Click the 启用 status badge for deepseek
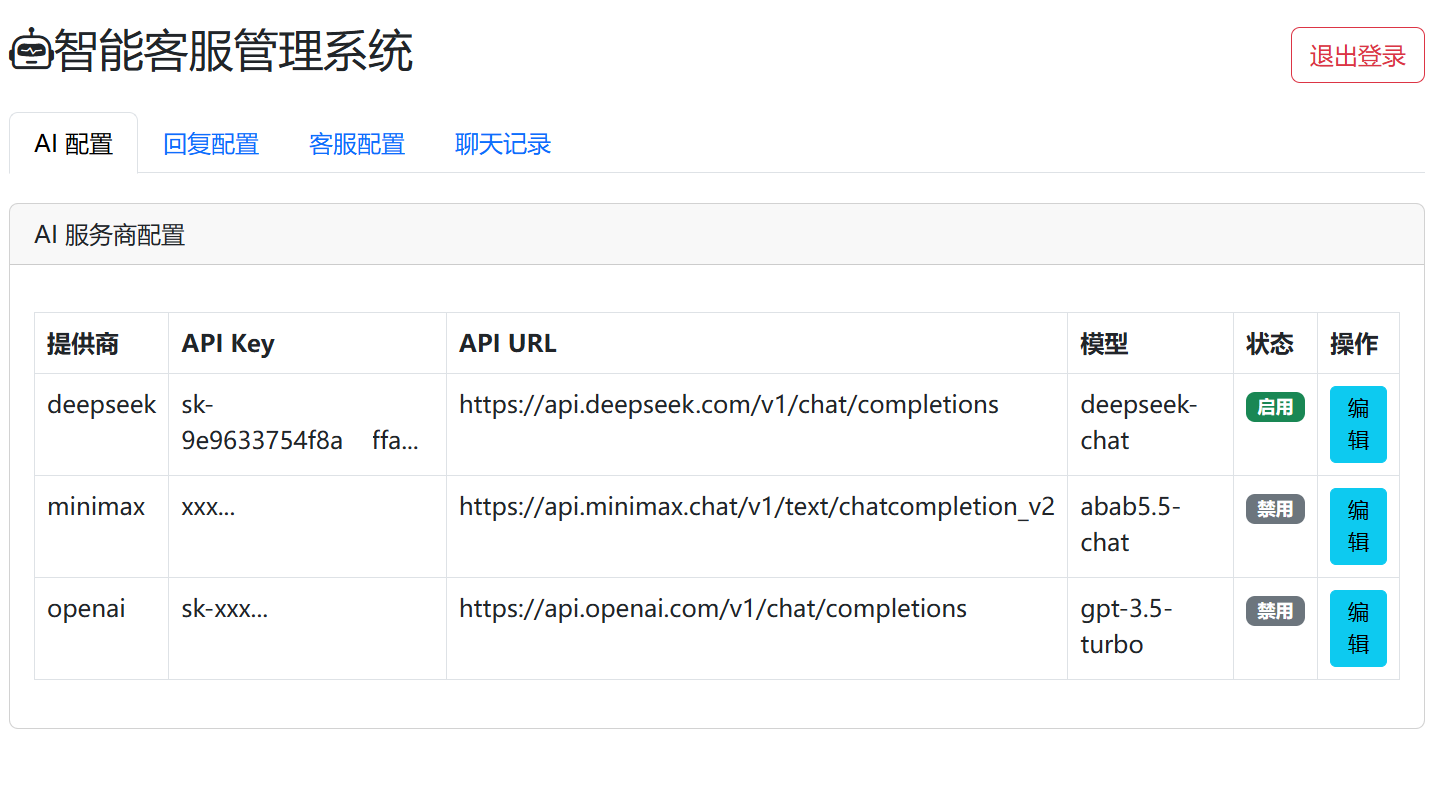 [x=1274, y=407]
